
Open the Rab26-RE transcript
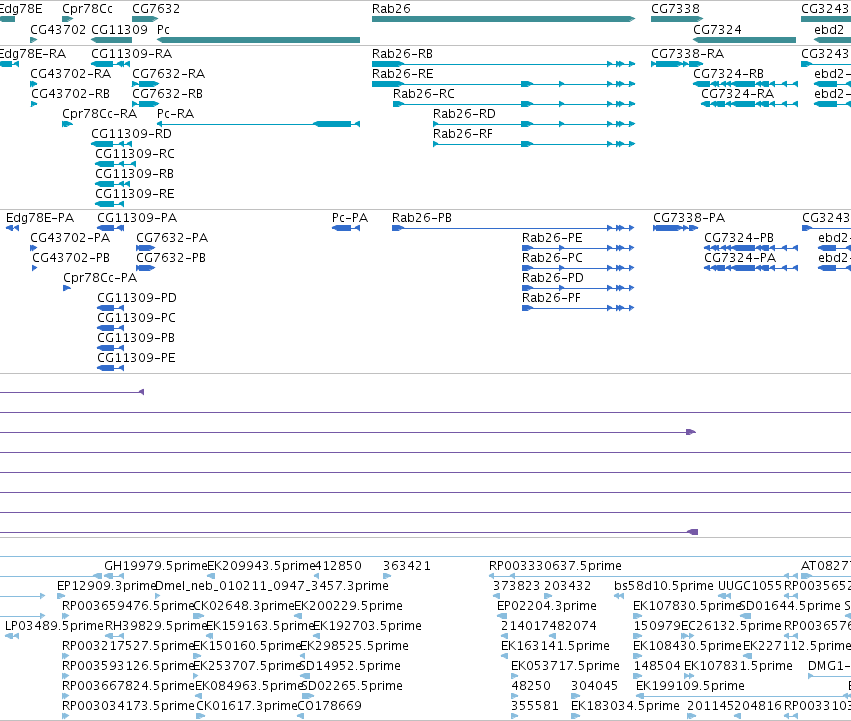(402, 74)
